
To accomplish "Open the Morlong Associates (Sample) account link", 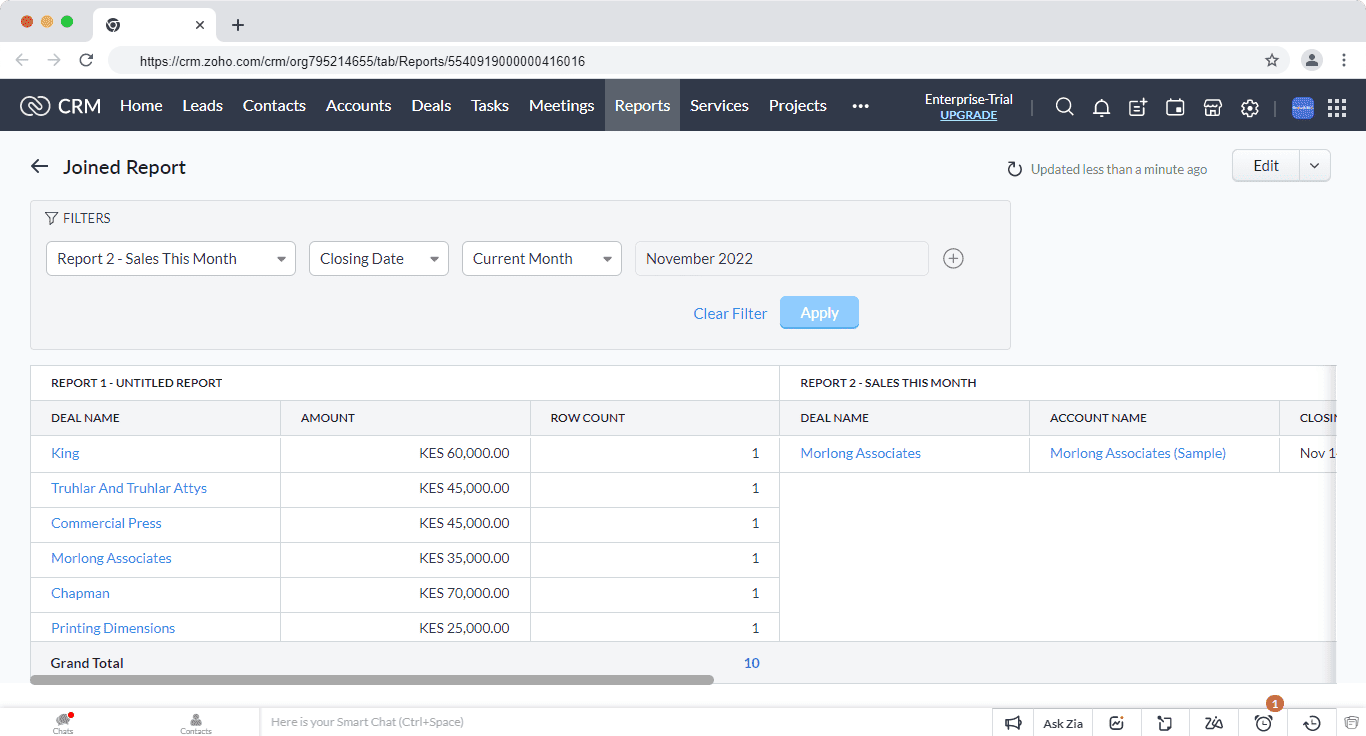I will pos(1138,453).
